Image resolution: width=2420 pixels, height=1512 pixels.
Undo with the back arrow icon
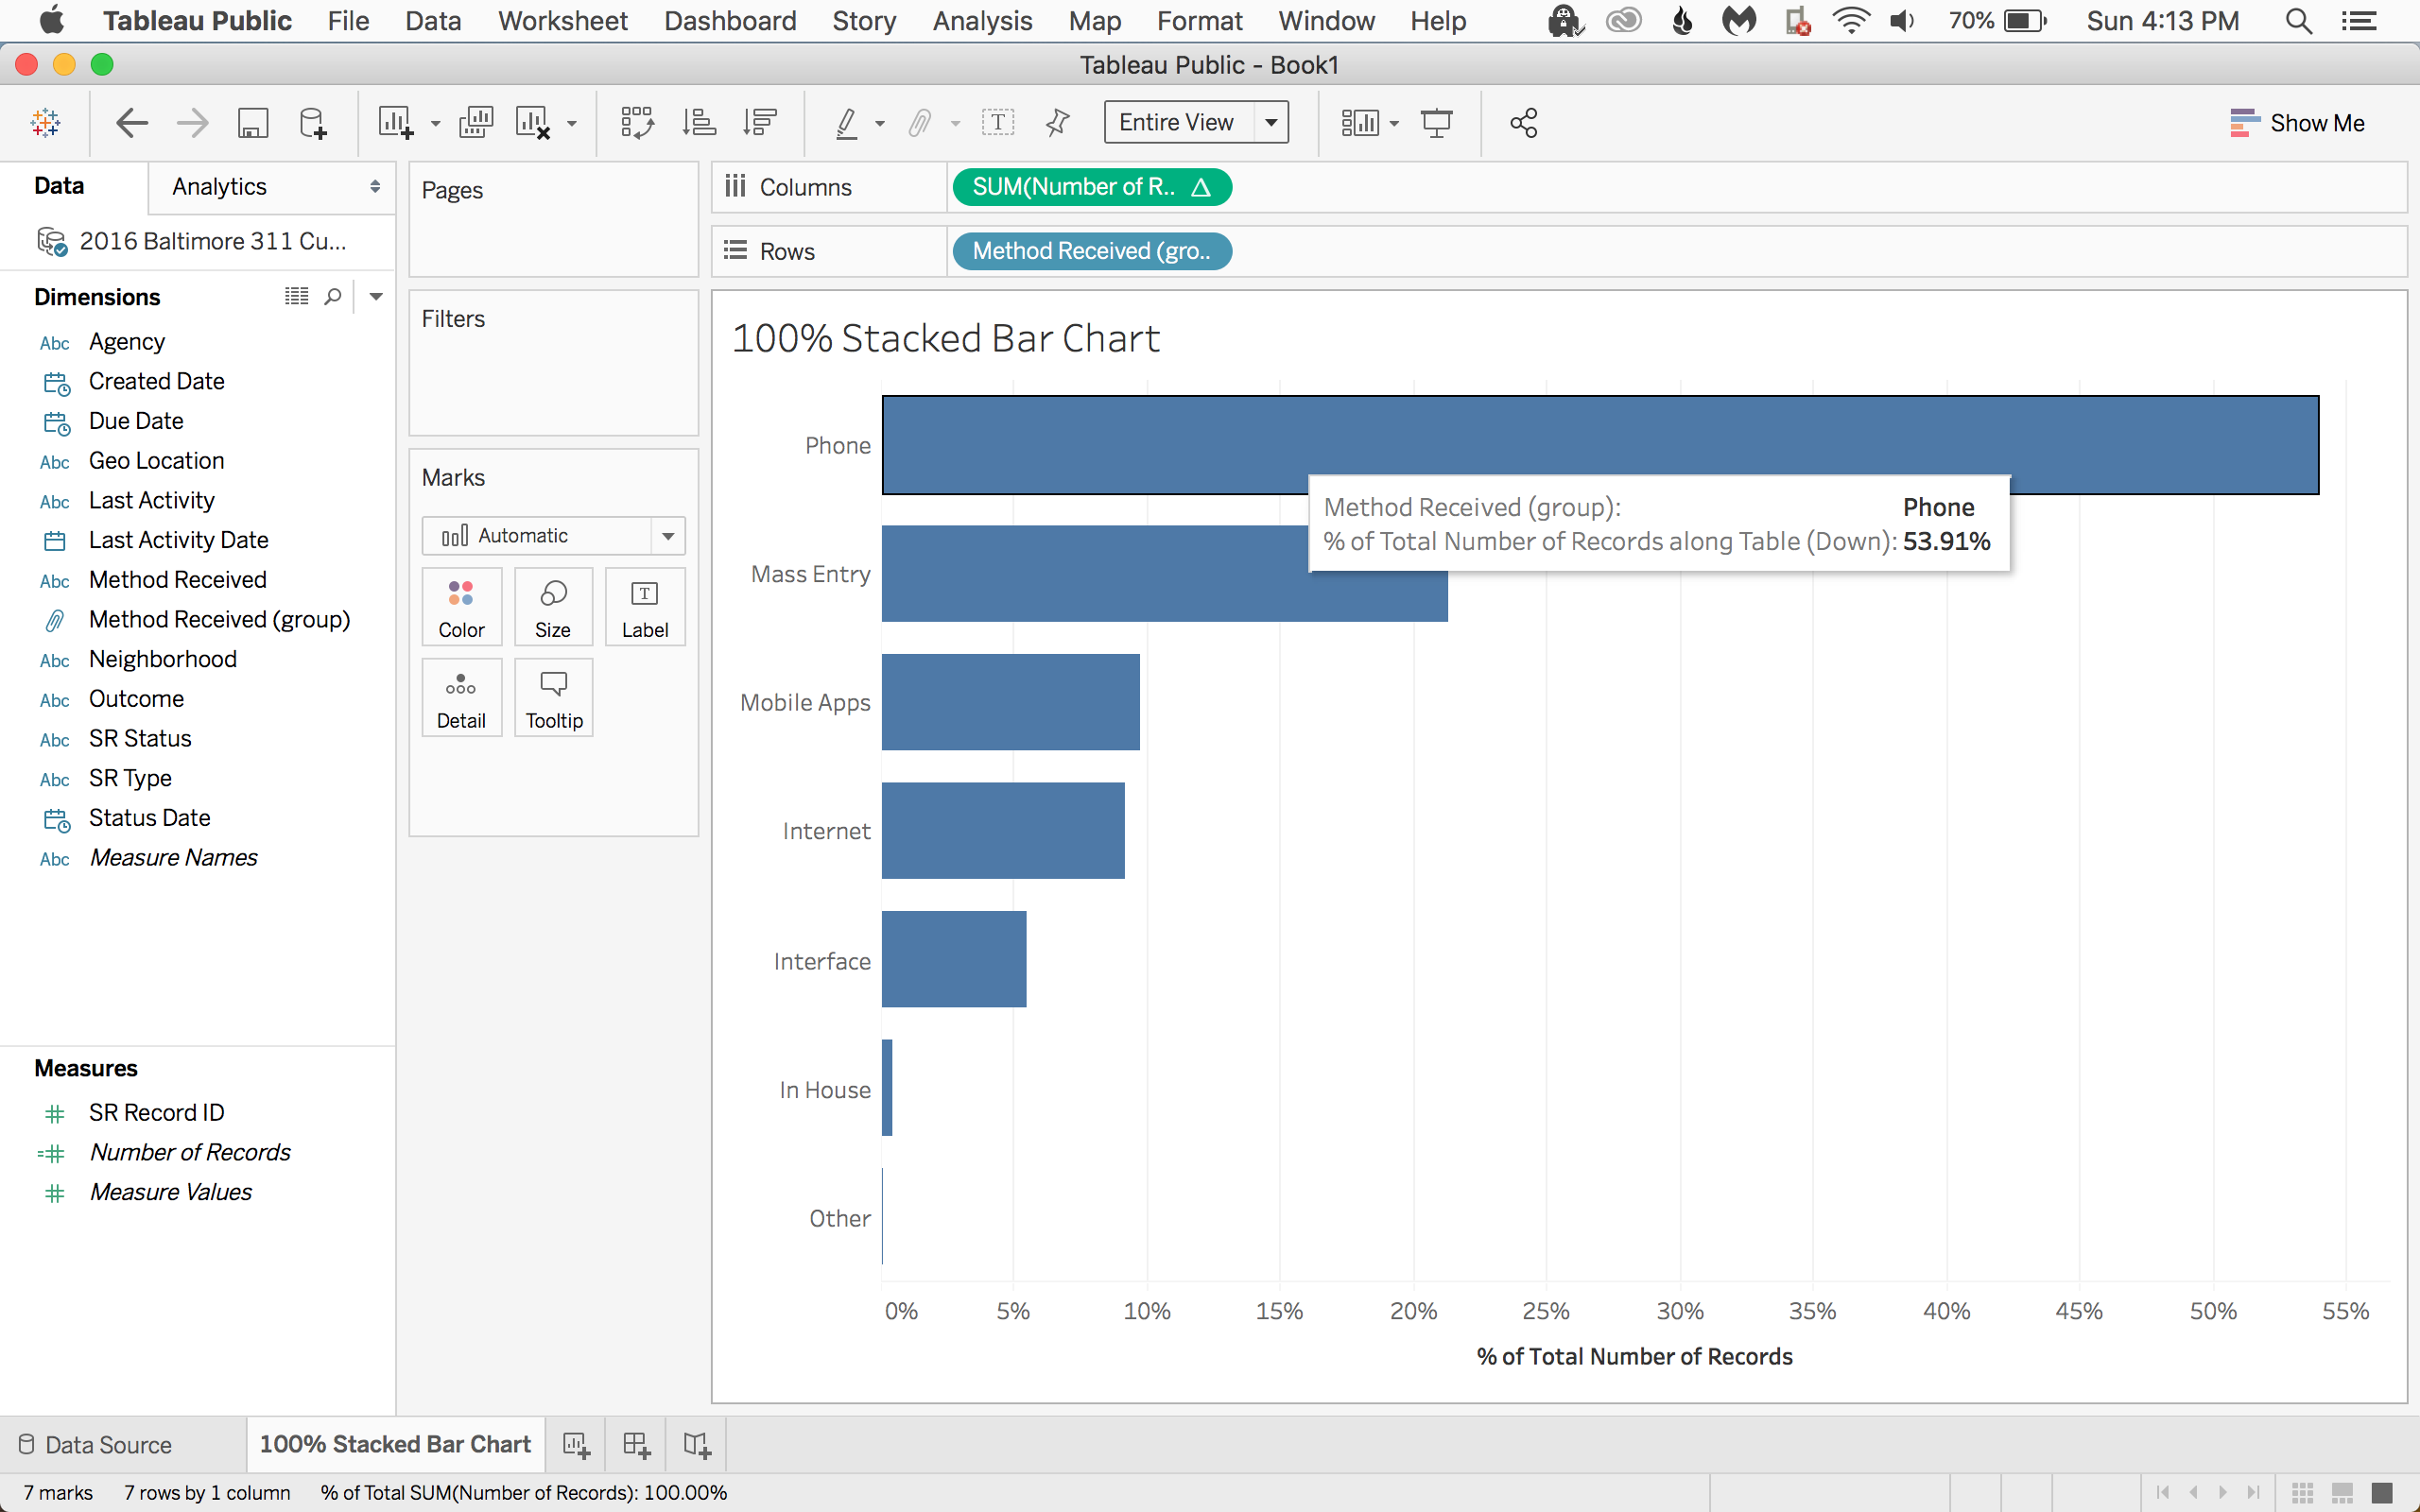(132, 123)
